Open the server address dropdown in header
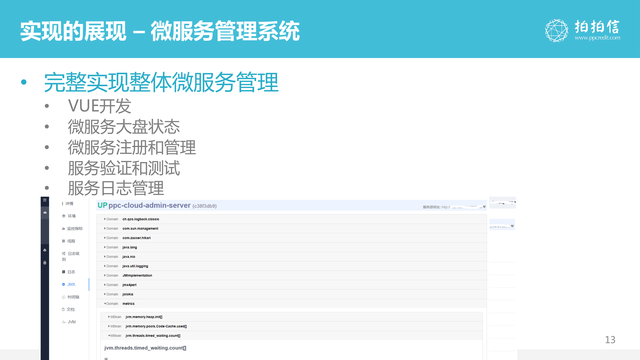This screenshot has height=360, width=640. 484,207
